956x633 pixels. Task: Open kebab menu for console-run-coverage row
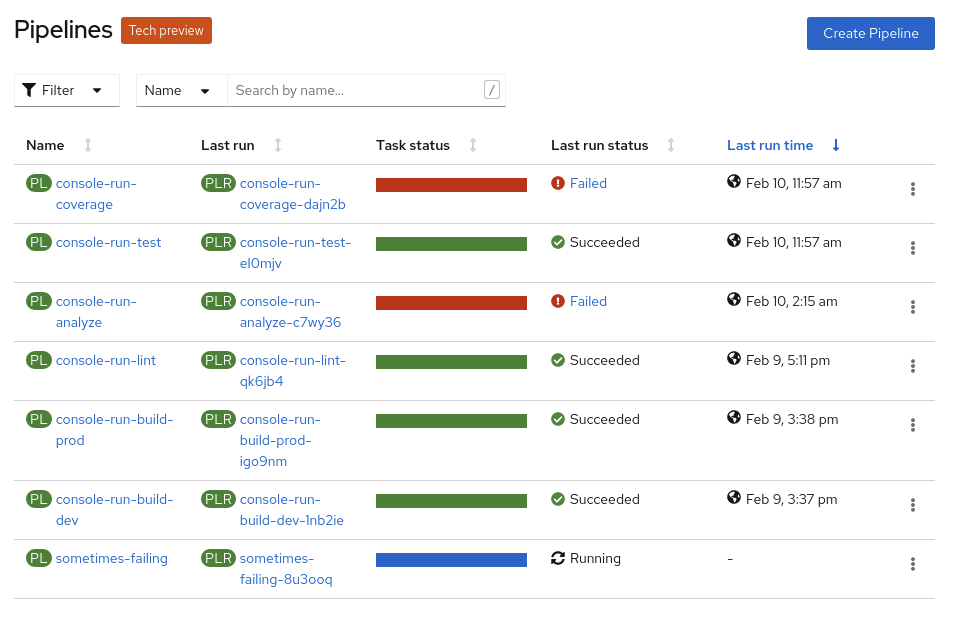912,189
